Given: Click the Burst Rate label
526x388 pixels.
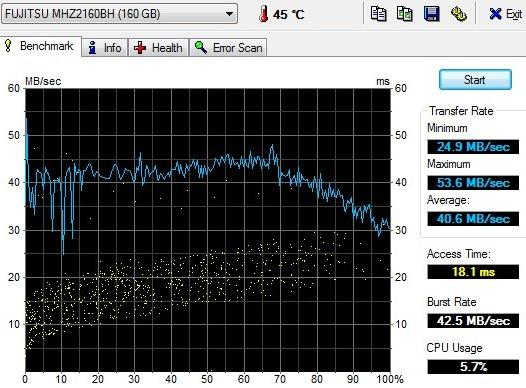Looking at the screenshot, I should click(x=452, y=302).
